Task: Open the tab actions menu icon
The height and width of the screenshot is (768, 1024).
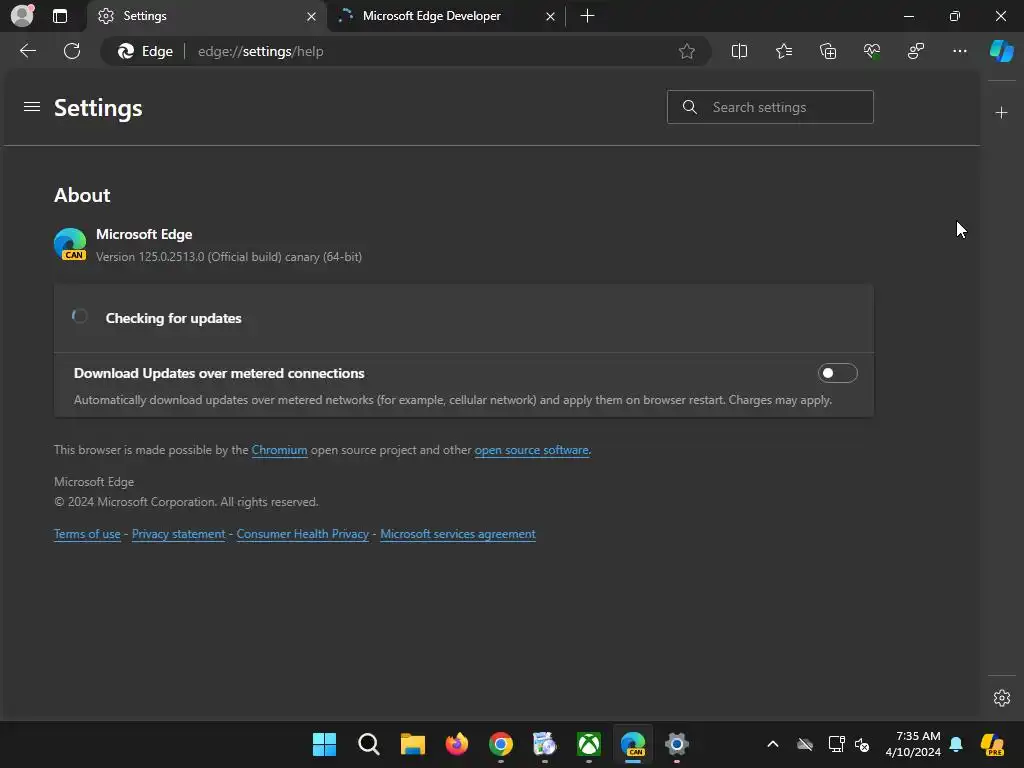Action: 60,16
